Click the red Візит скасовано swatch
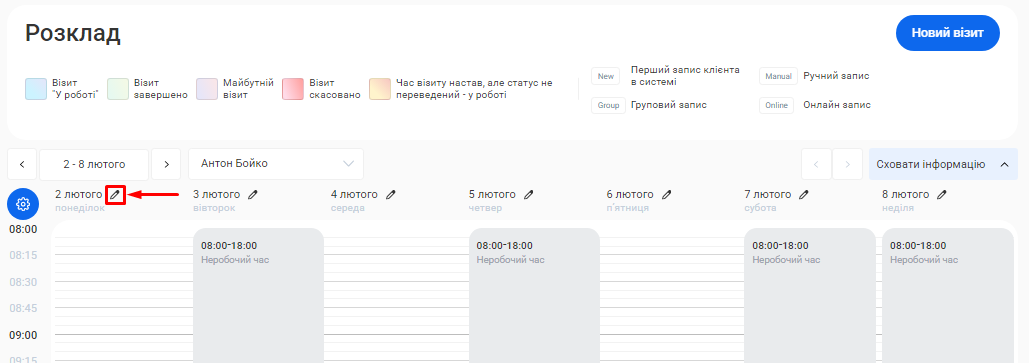The image size is (1029, 363). tap(293, 89)
